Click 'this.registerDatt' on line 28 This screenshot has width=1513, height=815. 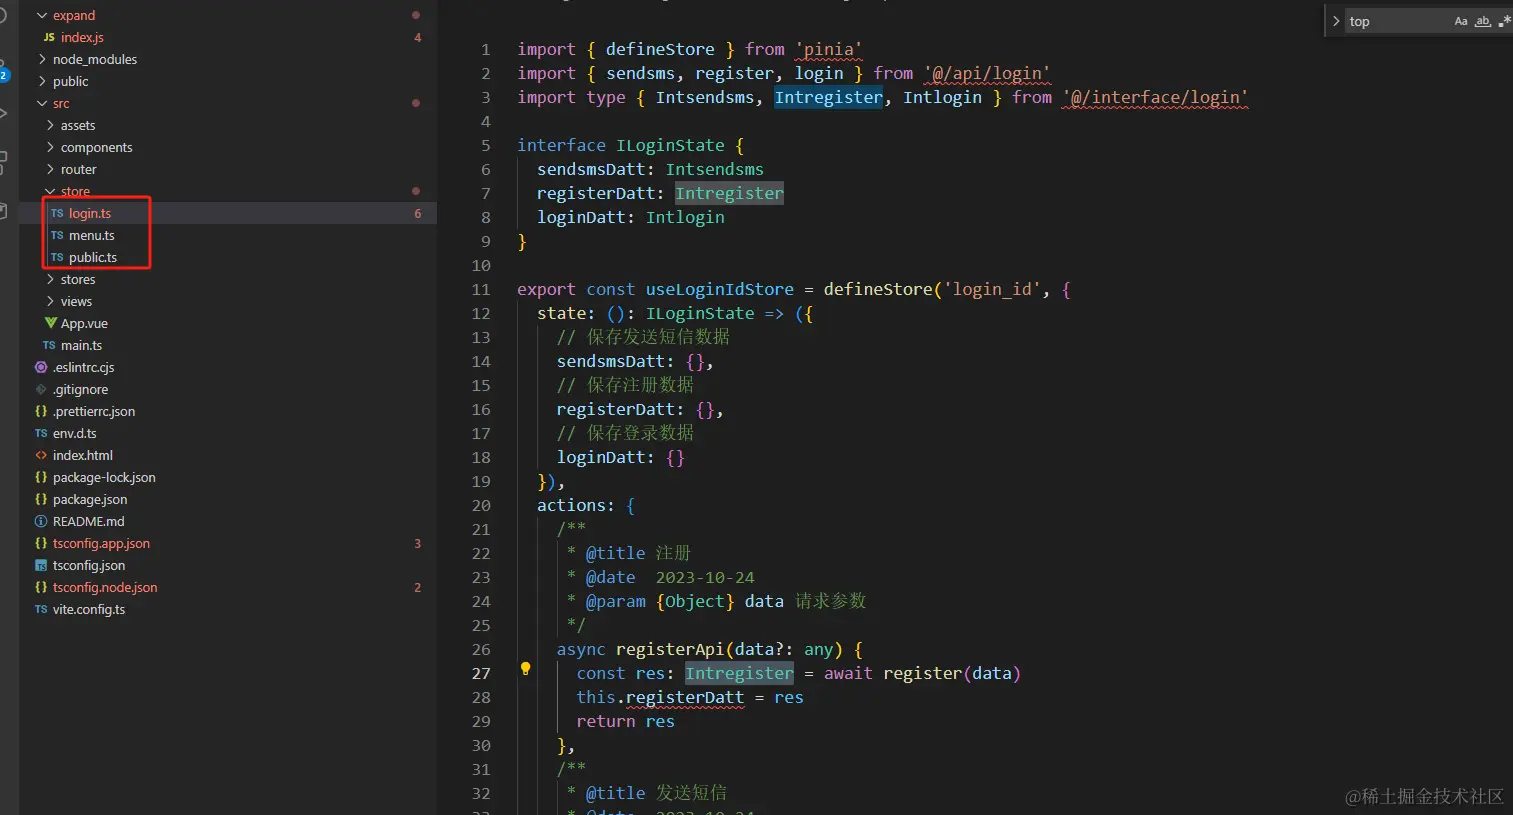660,697
